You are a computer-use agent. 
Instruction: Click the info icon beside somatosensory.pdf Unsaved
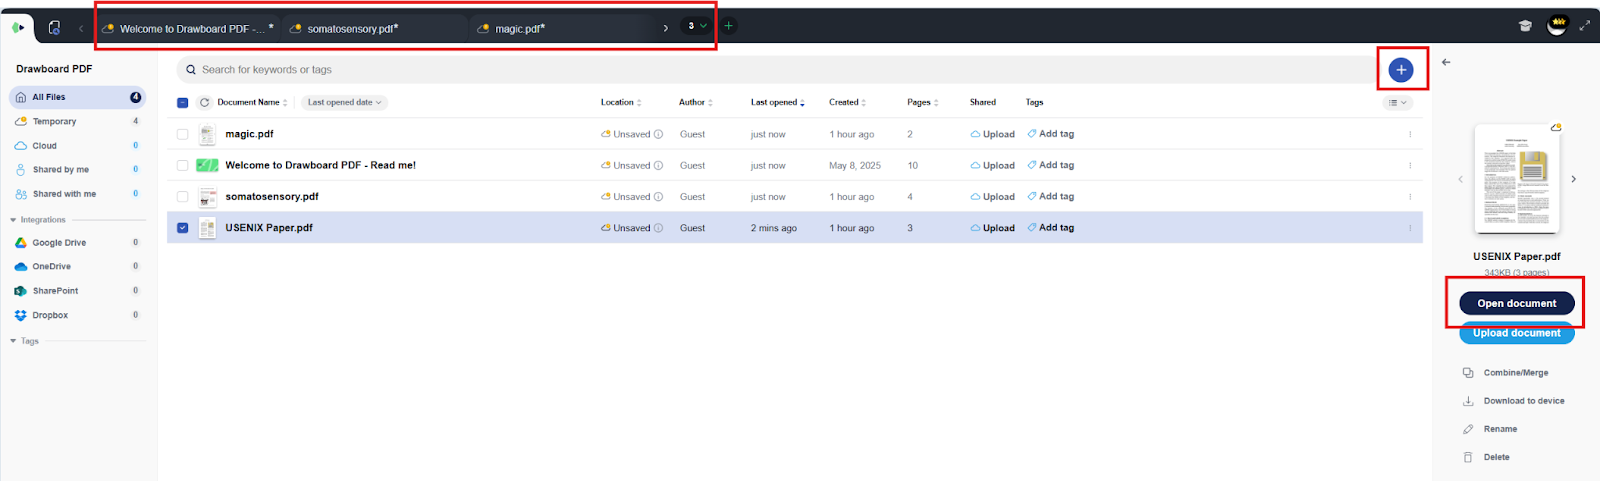[658, 197]
